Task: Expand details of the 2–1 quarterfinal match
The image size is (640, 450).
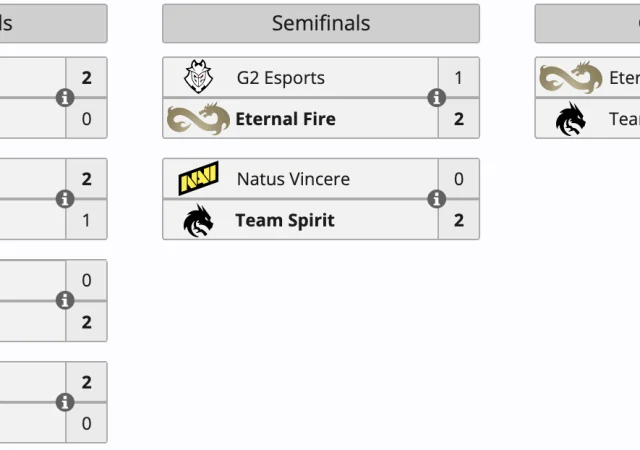Action: (x=65, y=199)
